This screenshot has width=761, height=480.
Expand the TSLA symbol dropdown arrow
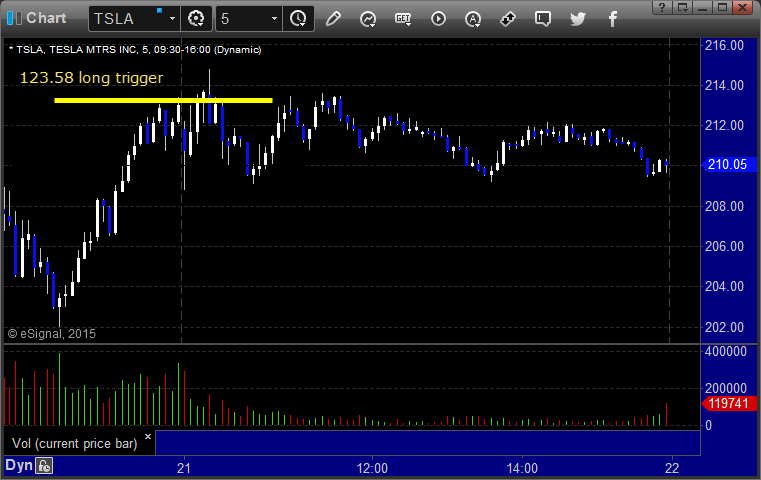(x=172, y=19)
